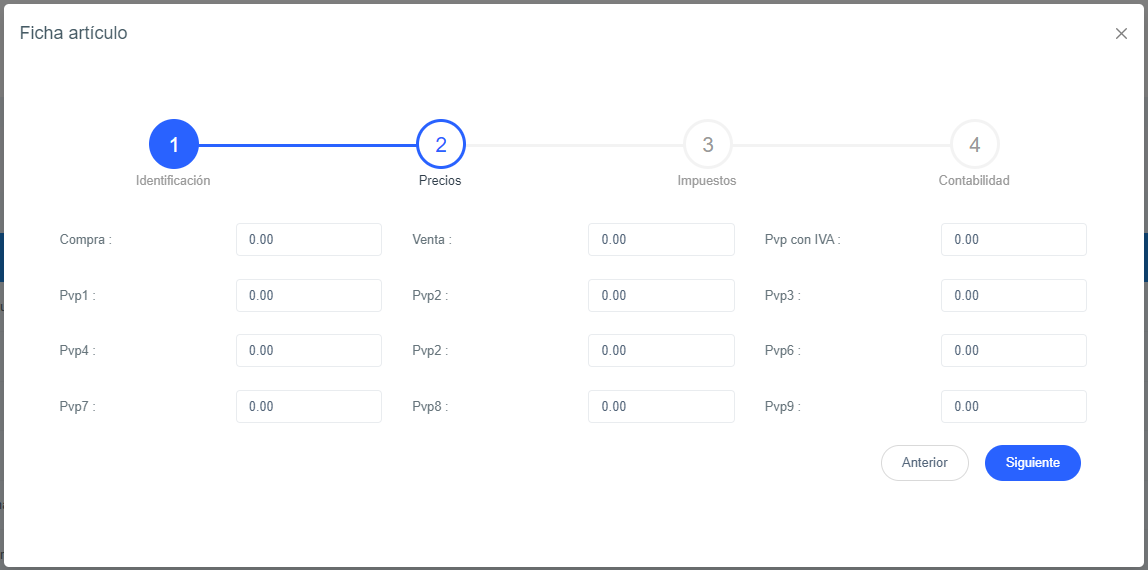Image resolution: width=1148 pixels, height=570 pixels.
Task: Click the Siguiente button
Action: 1032,463
